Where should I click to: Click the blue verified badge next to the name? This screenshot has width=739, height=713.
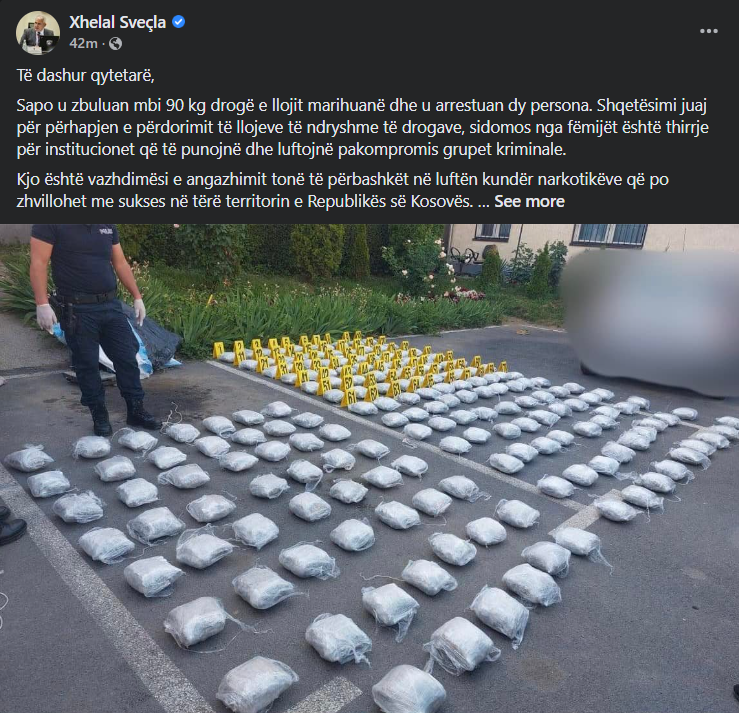(x=179, y=22)
